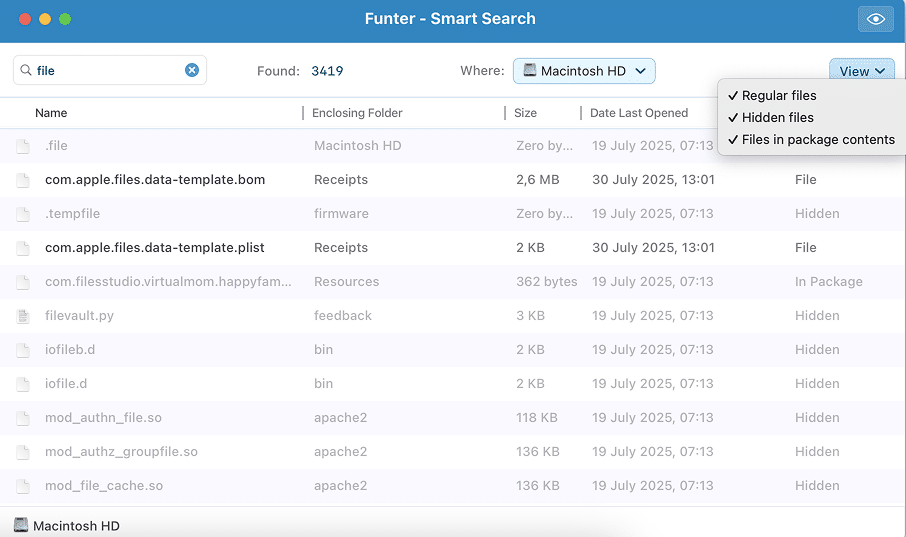This screenshot has width=906, height=537.
Task: Click Macintosh HD in the bottom path bar
Action: [x=76, y=525]
